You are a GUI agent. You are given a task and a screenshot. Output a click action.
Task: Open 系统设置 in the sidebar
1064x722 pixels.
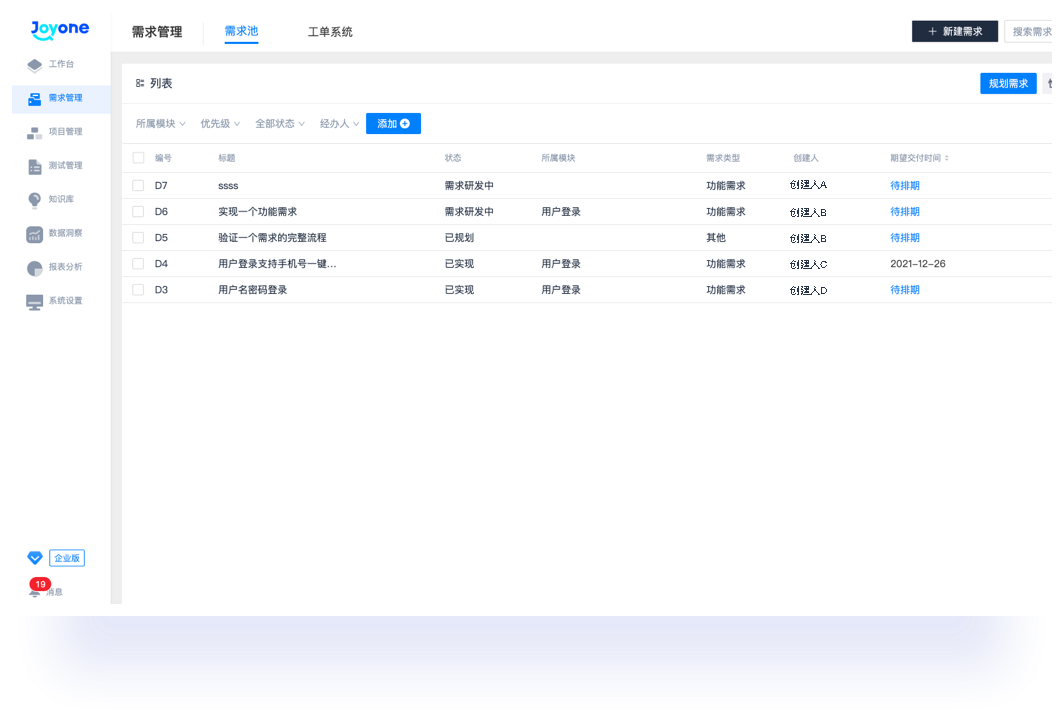[65, 301]
